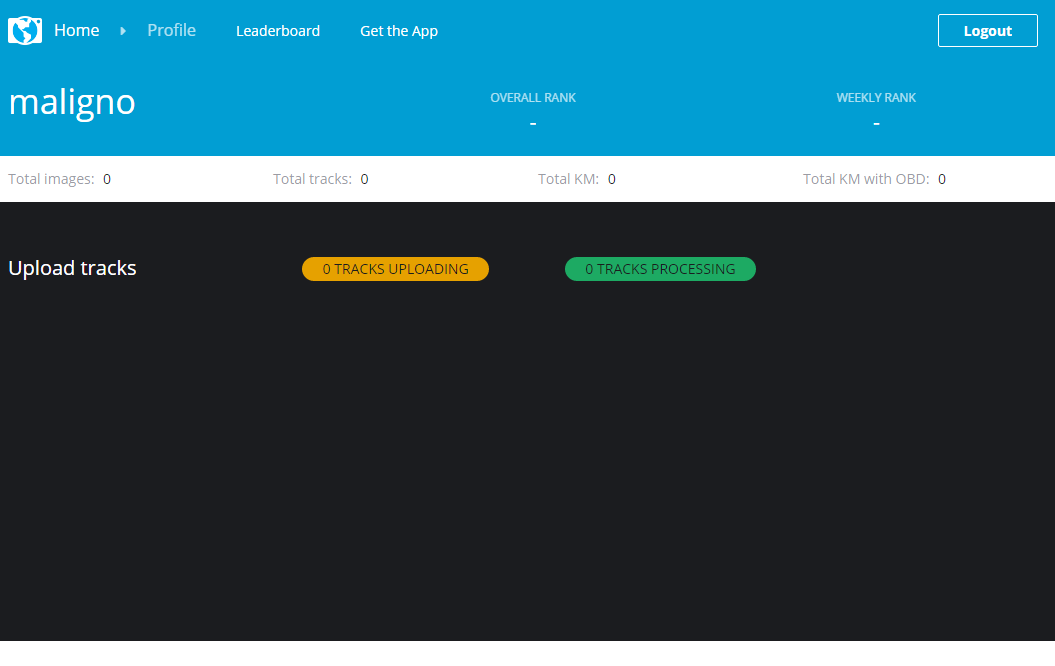The image size is (1055, 666).
Task: Click the Logout button
Action: (988, 30)
